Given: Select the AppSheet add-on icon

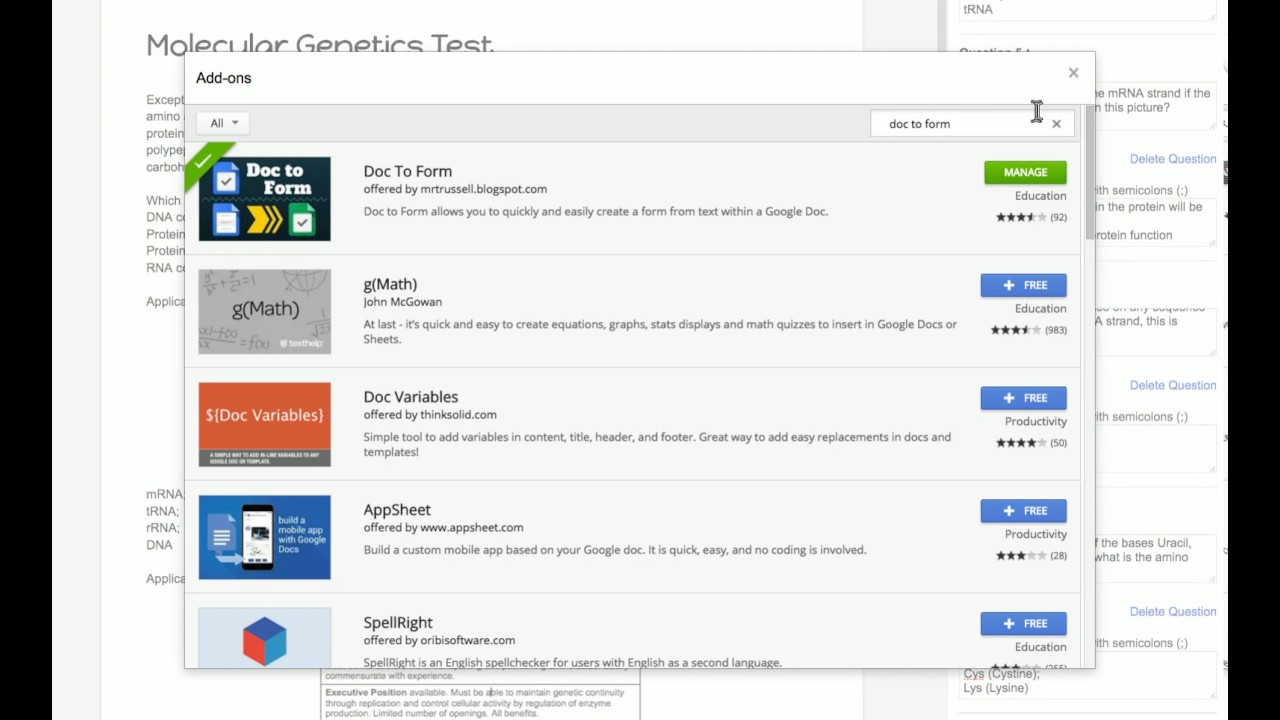Looking at the screenshot, I should point(264,537).
